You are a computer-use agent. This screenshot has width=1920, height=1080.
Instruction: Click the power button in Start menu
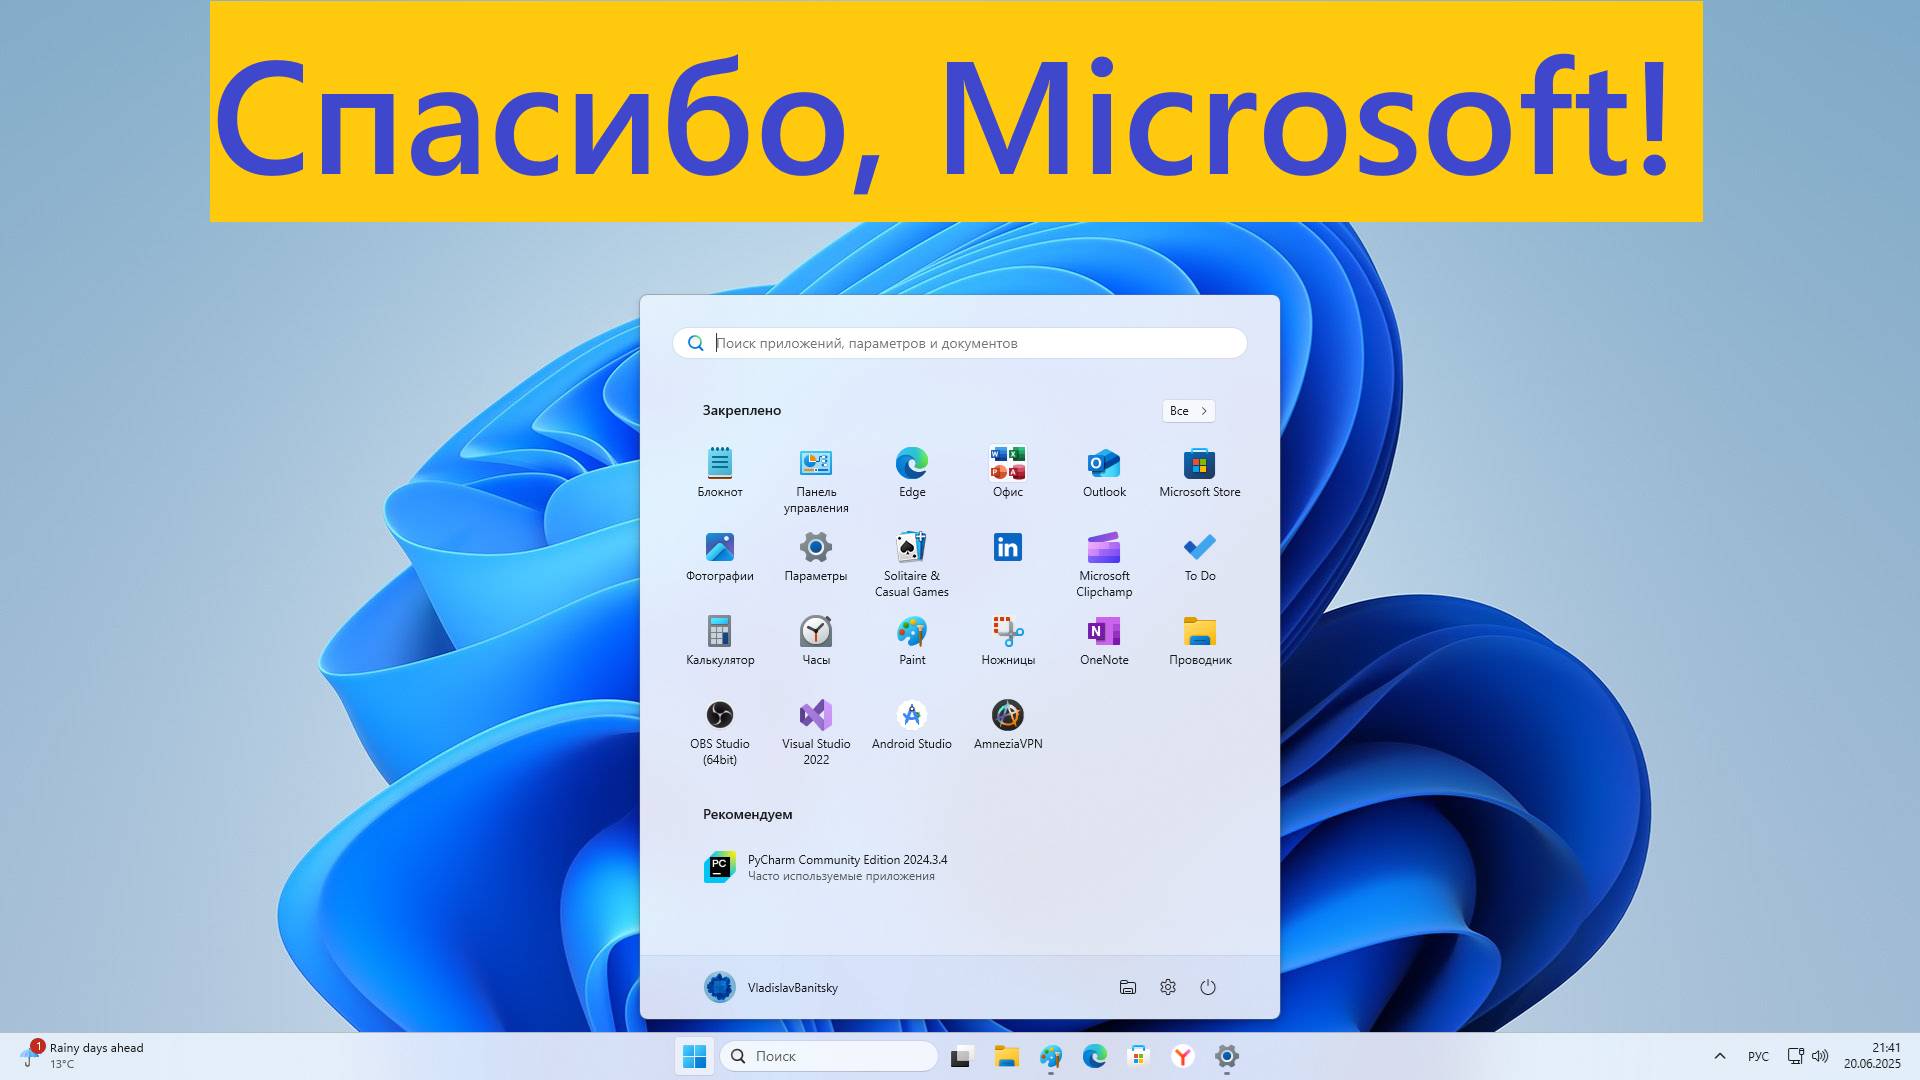tap(1209, 987)
